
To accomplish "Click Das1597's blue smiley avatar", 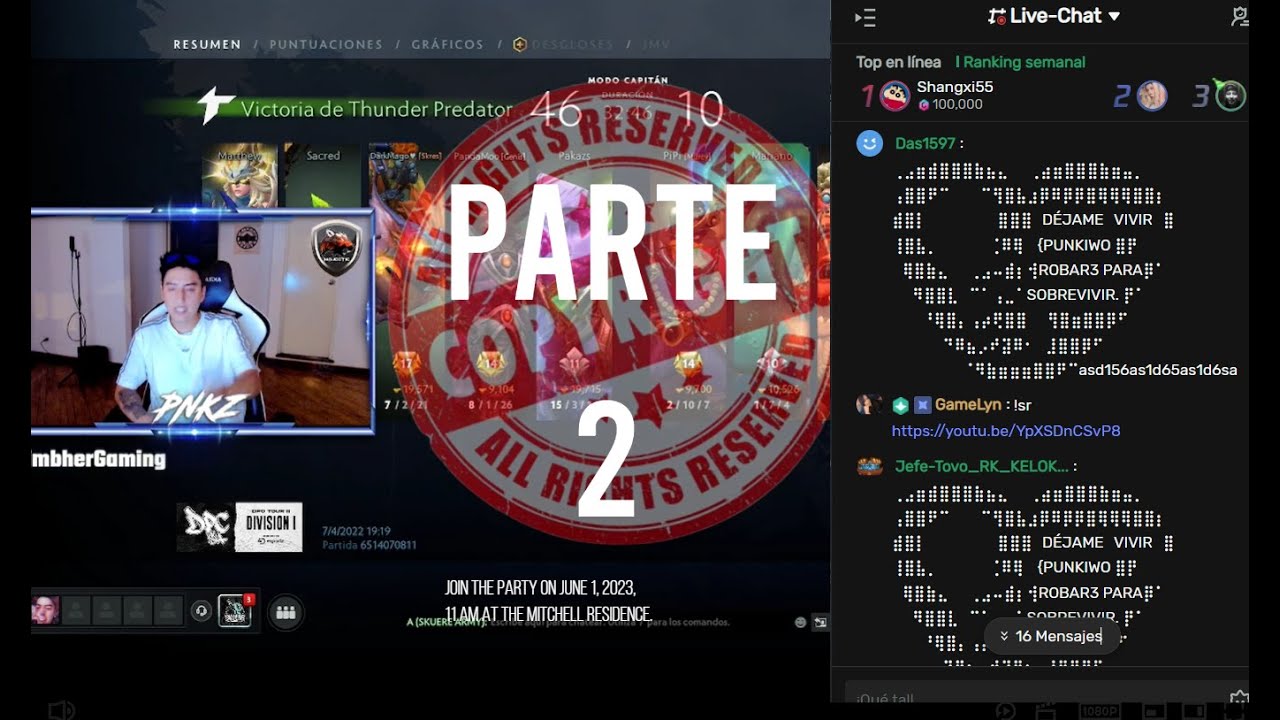I will tap(869, 144).
